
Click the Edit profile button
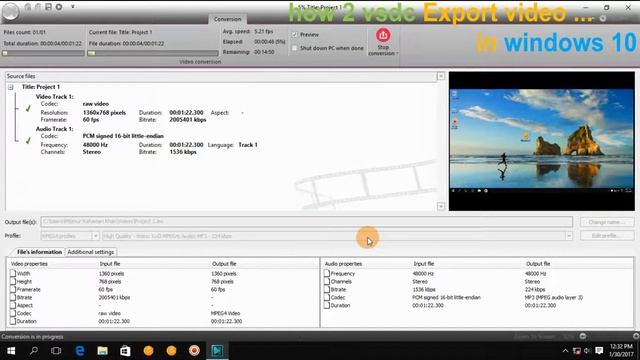[x=607, y=236]
